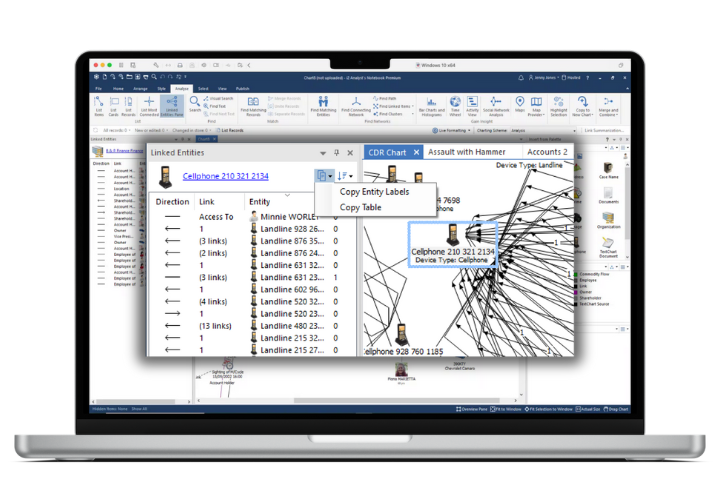The height and width of the screenshot is (500, 720).
Task: Open Link Summarization
Action: click(604, 130)
